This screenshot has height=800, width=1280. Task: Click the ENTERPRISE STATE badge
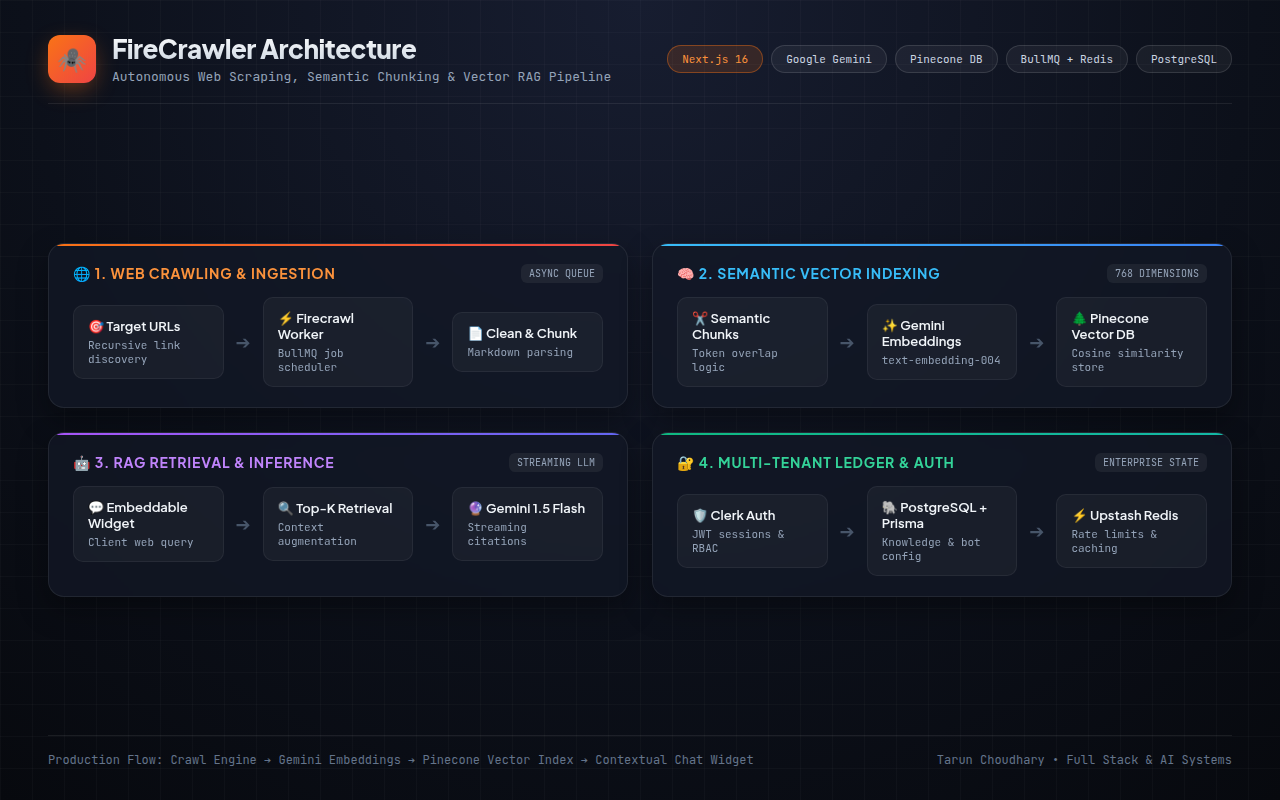tap(1151, 463)
